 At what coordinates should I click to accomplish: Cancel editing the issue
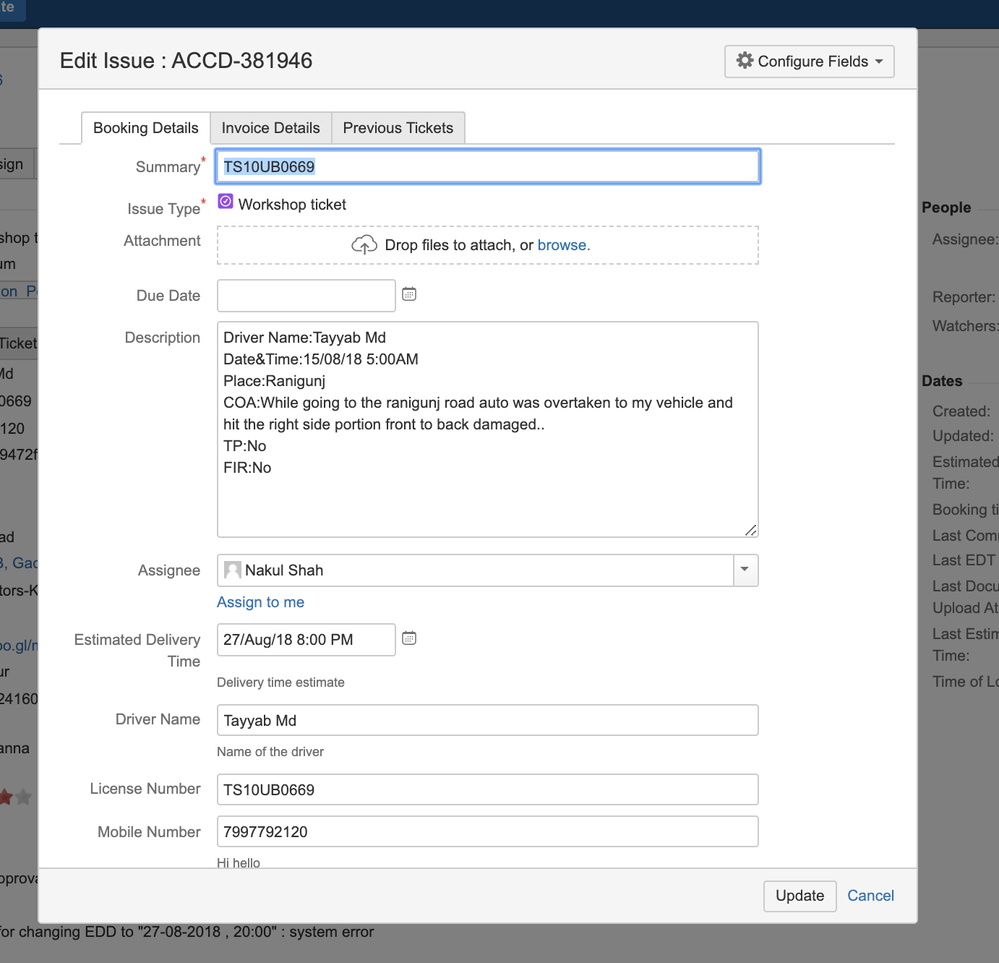[x=870, y=895]
